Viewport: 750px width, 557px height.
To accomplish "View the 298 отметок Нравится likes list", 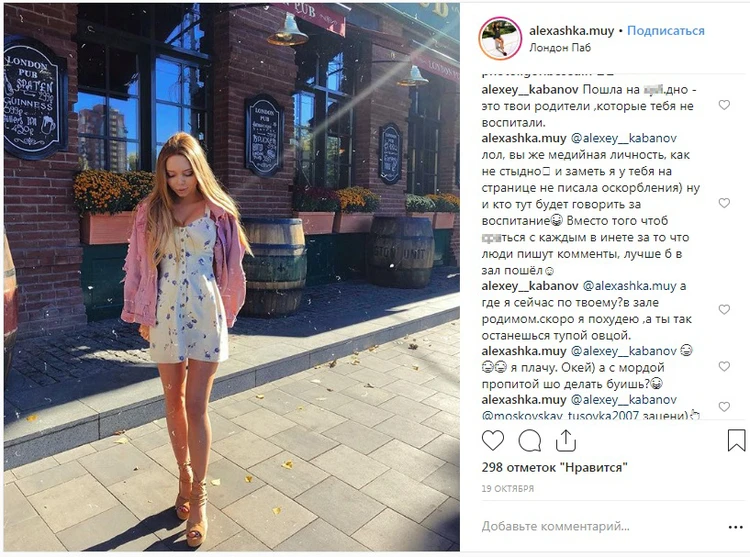I will pyautogui.click(x=554, y=467).
